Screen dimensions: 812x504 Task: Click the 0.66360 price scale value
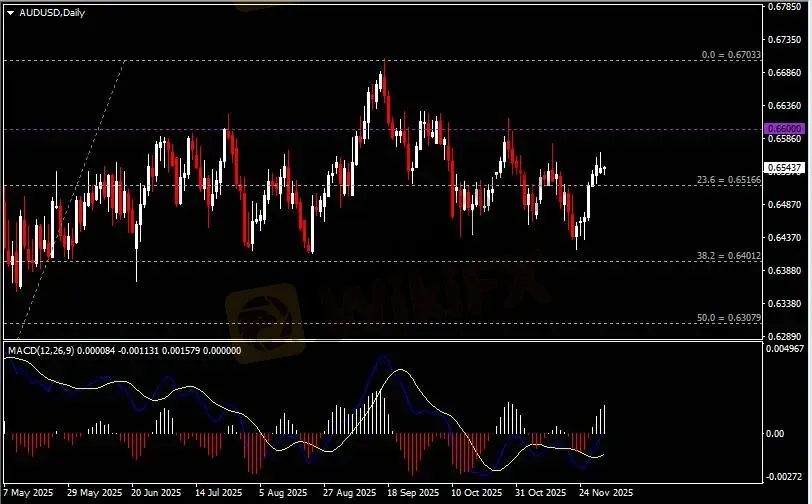pyautogui.click(x=785, y=106)
